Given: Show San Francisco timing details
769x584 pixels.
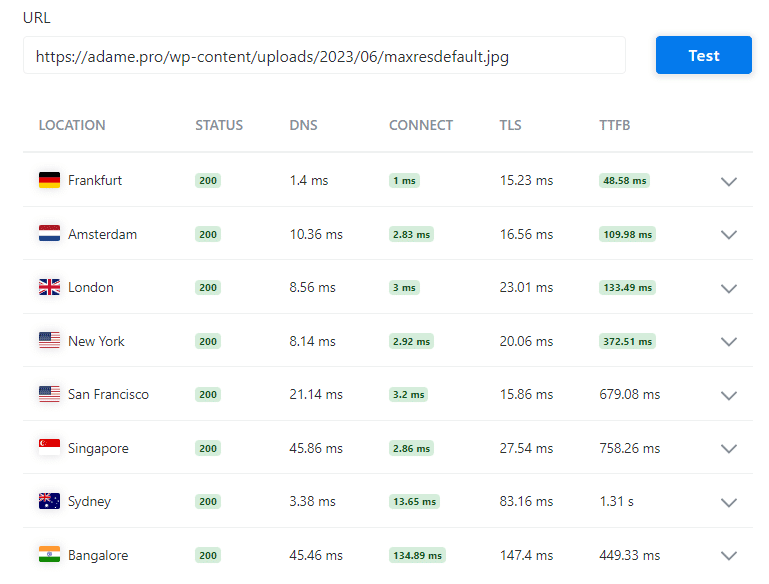Looking at the screenshot, I should click(x=729, y=395).
